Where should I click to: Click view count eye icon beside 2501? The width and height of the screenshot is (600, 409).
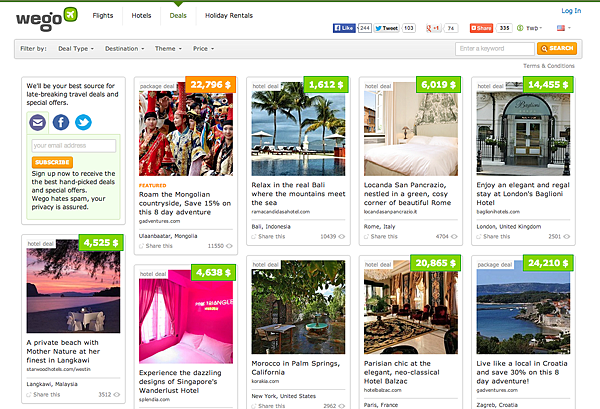pos(567,236)
